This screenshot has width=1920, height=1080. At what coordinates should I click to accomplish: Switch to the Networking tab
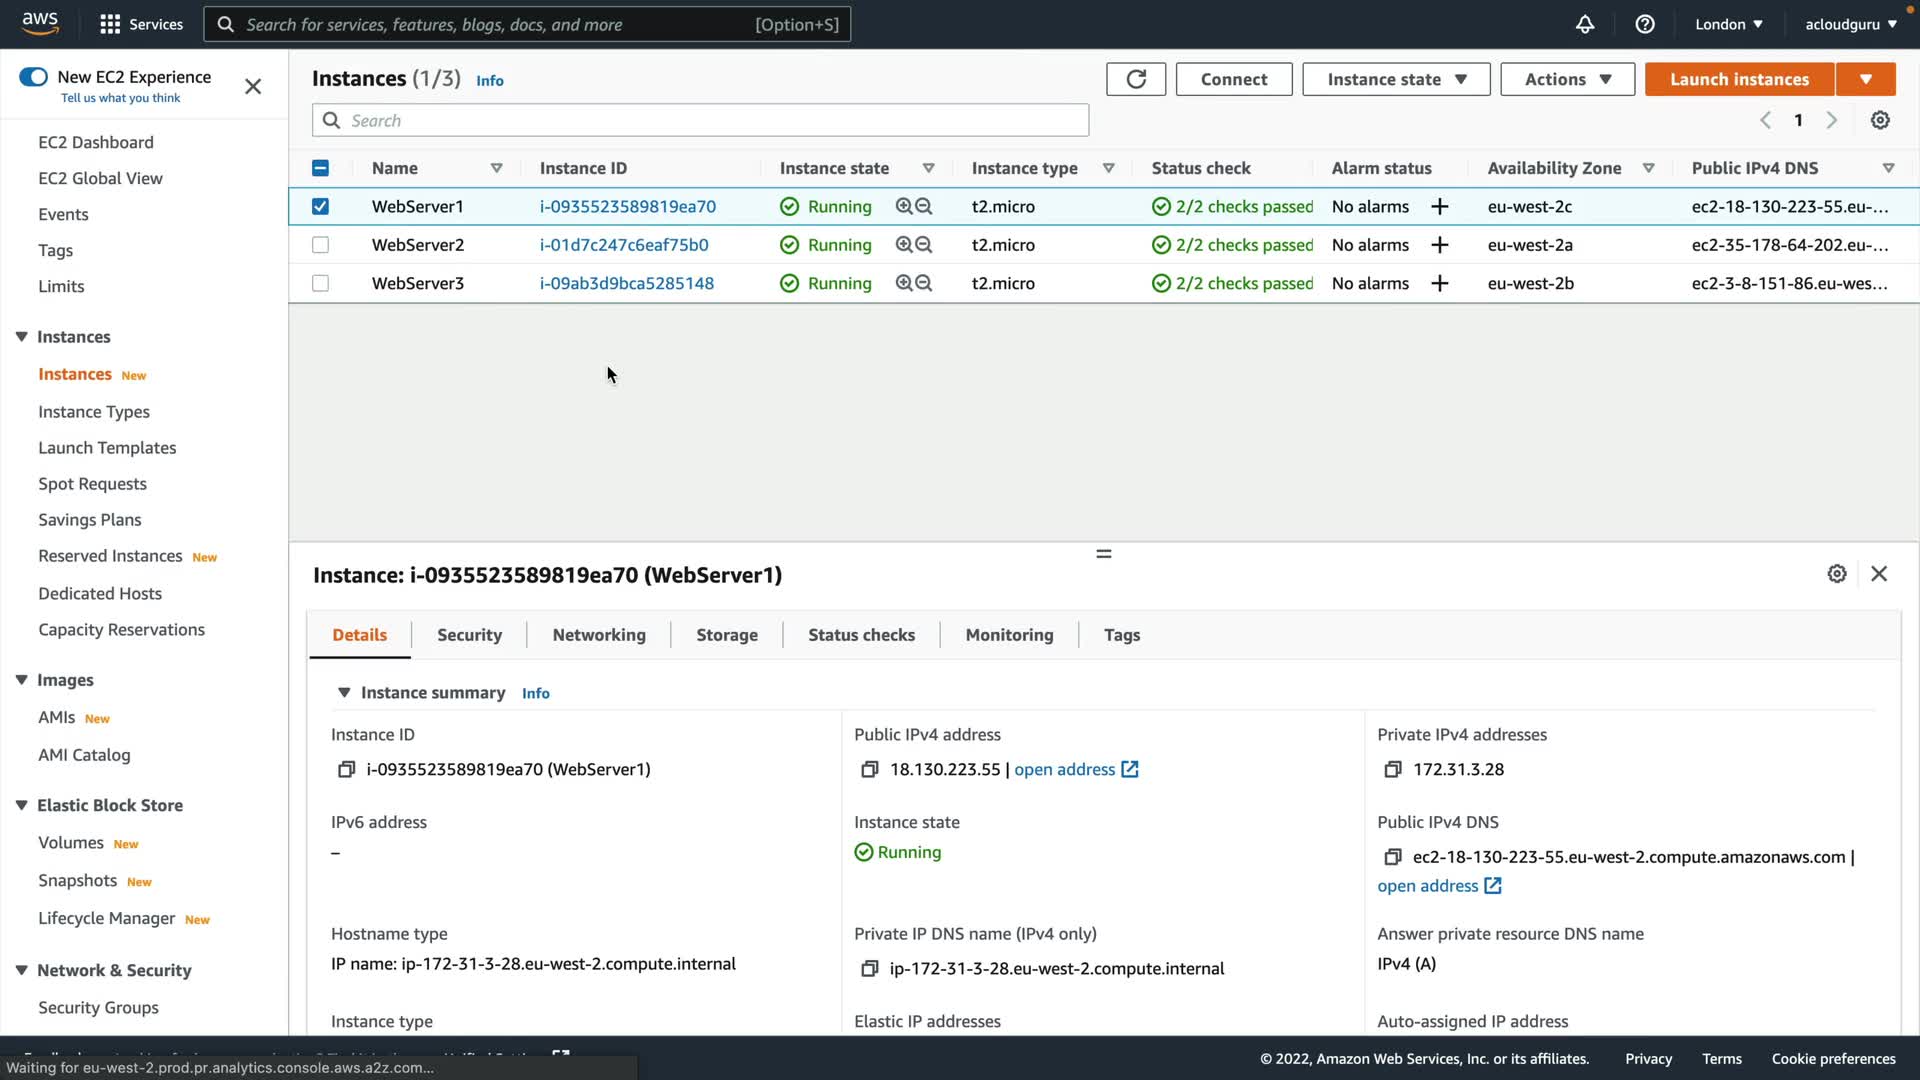pos(599,635)
